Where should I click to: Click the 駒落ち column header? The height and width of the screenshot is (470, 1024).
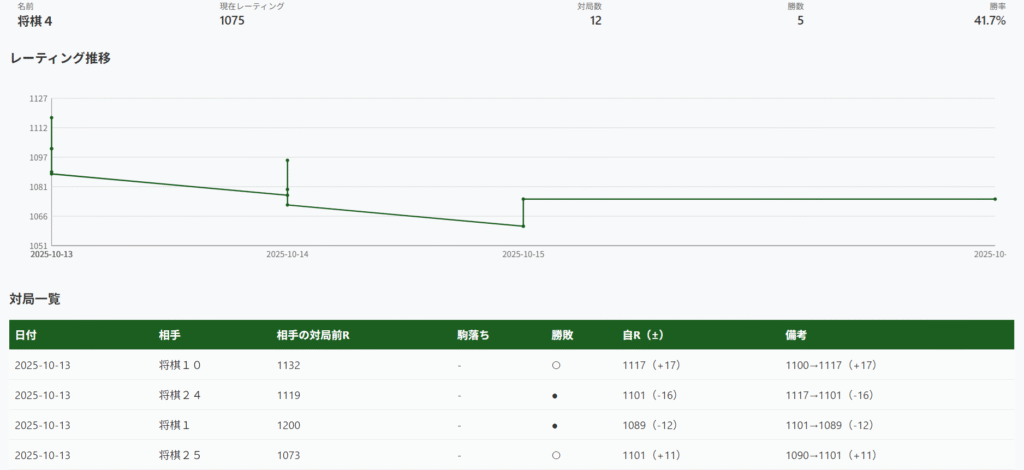[x=473, y=335]
